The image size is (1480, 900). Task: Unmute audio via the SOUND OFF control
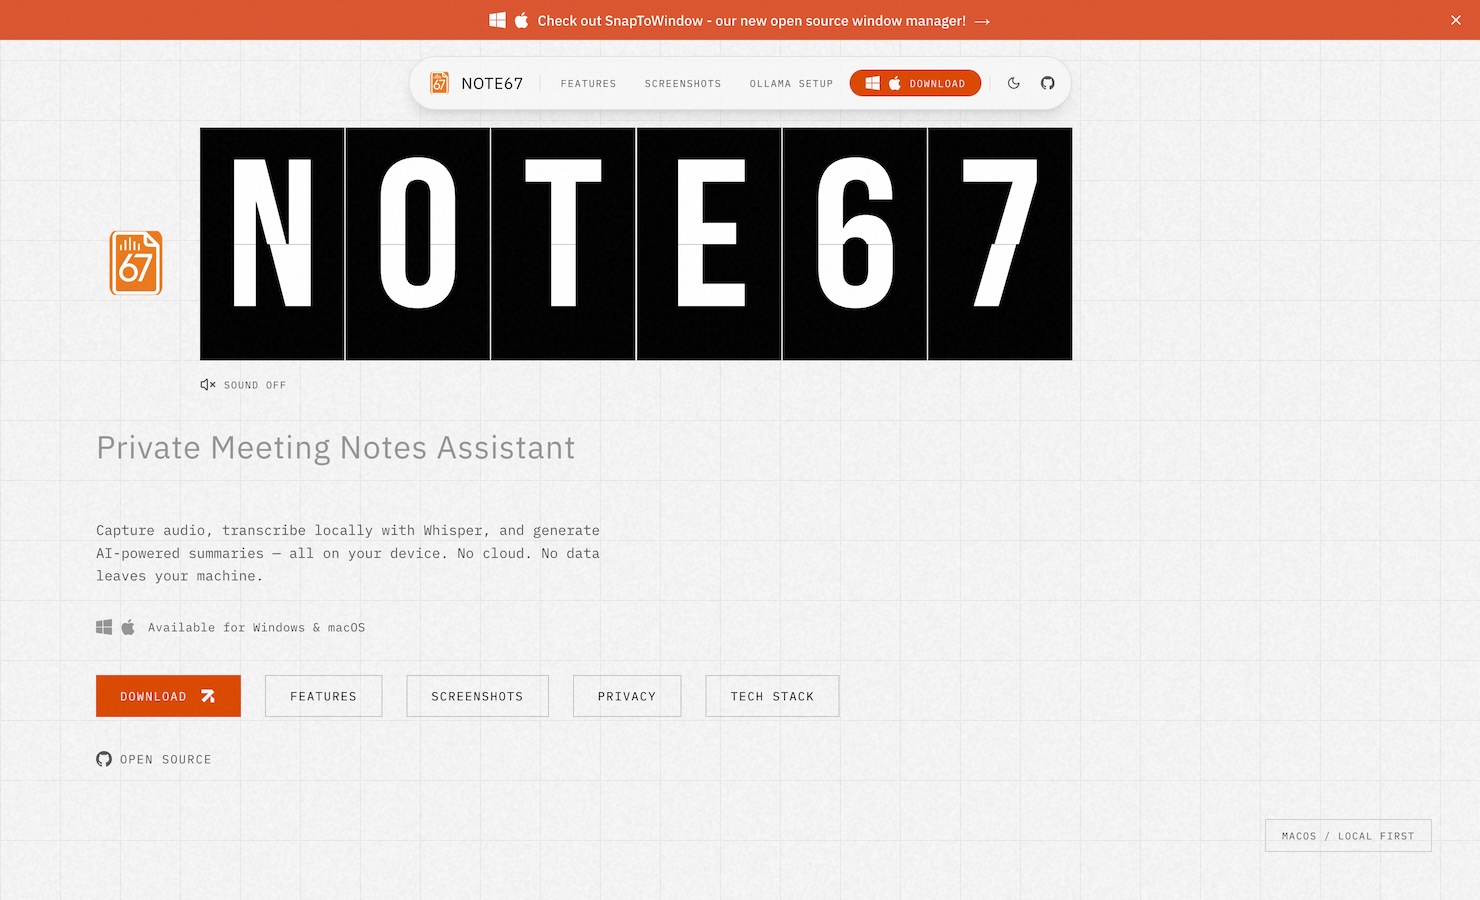coord(242,384)
